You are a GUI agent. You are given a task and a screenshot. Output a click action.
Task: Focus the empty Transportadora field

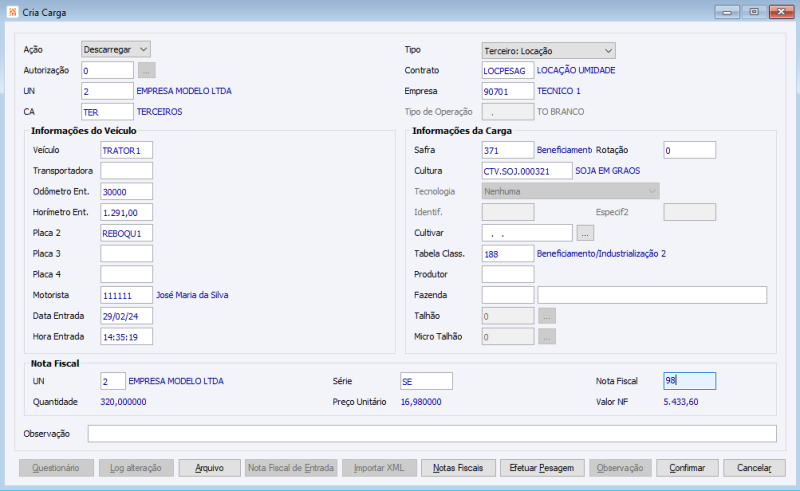(126, 171)
